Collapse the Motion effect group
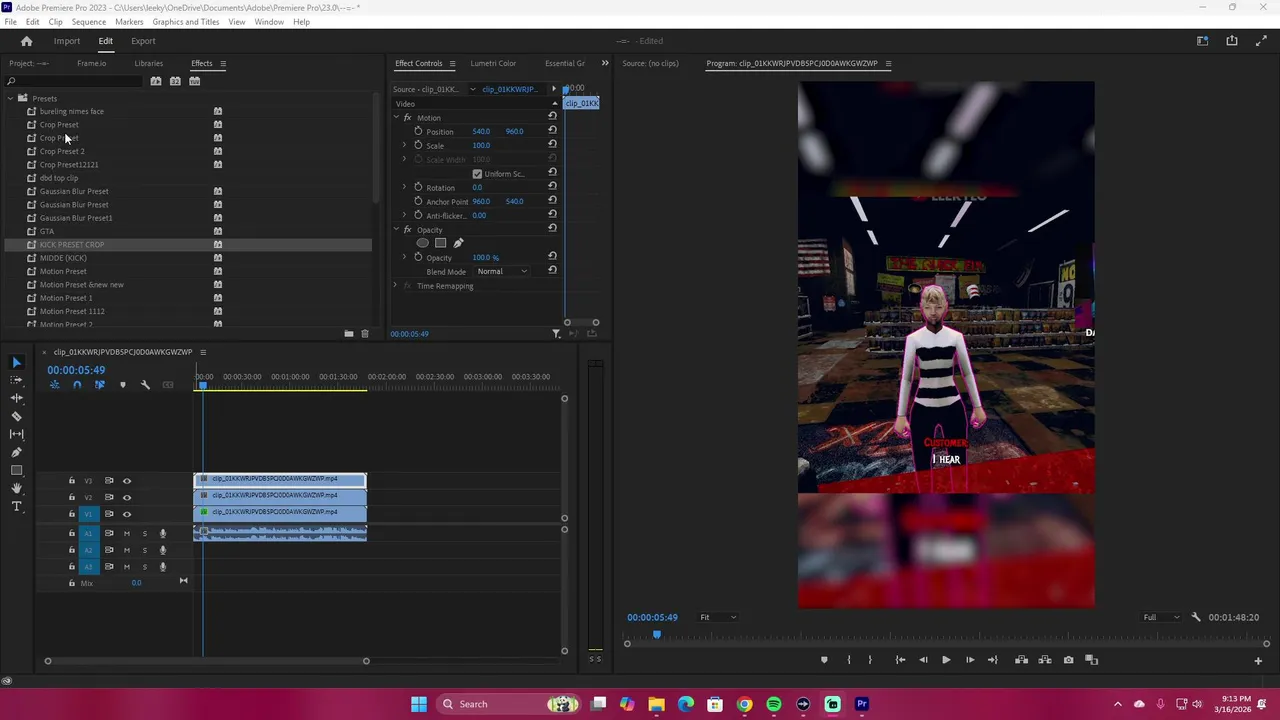The height and width of the screenshot is (720, 1280). (x=396, y=118)
